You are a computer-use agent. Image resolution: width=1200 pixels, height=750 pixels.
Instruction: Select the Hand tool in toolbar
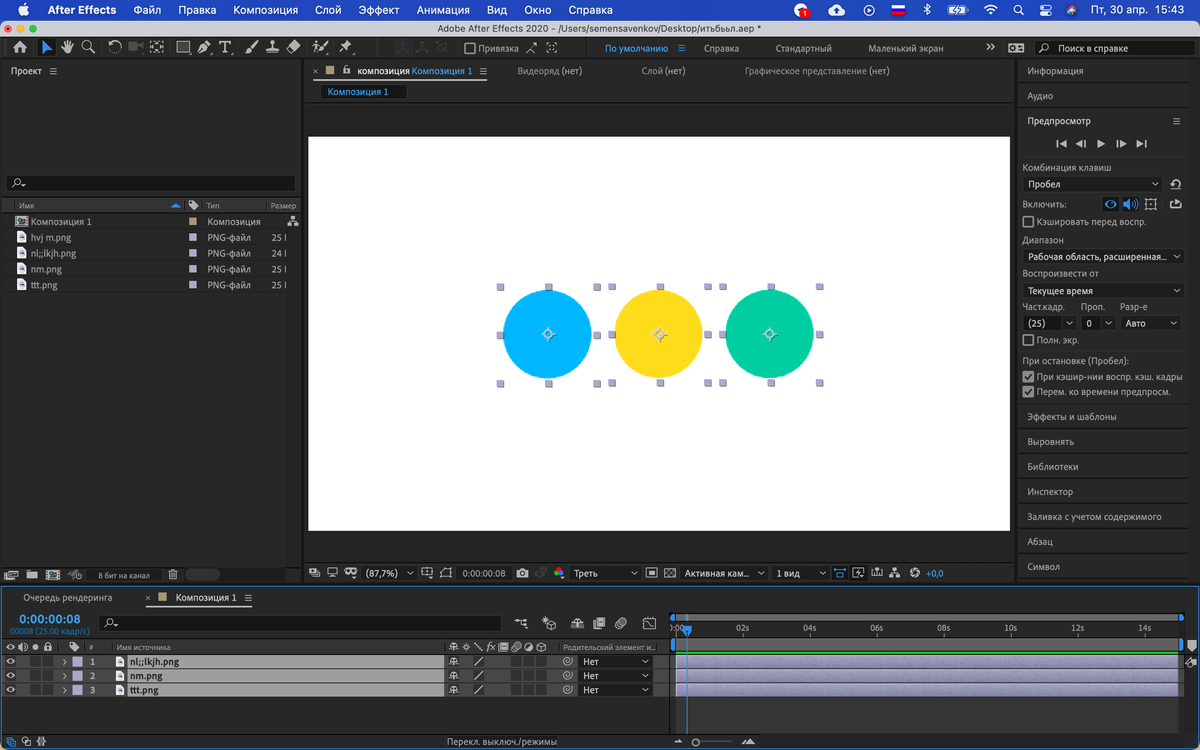(67, 47)
